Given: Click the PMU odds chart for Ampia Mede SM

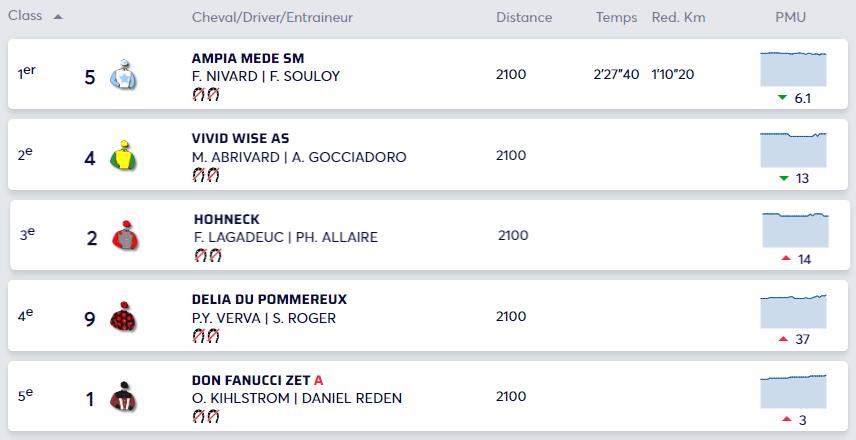Looking at the screenshot, I should pyautogui.click(x=793, y=68).
